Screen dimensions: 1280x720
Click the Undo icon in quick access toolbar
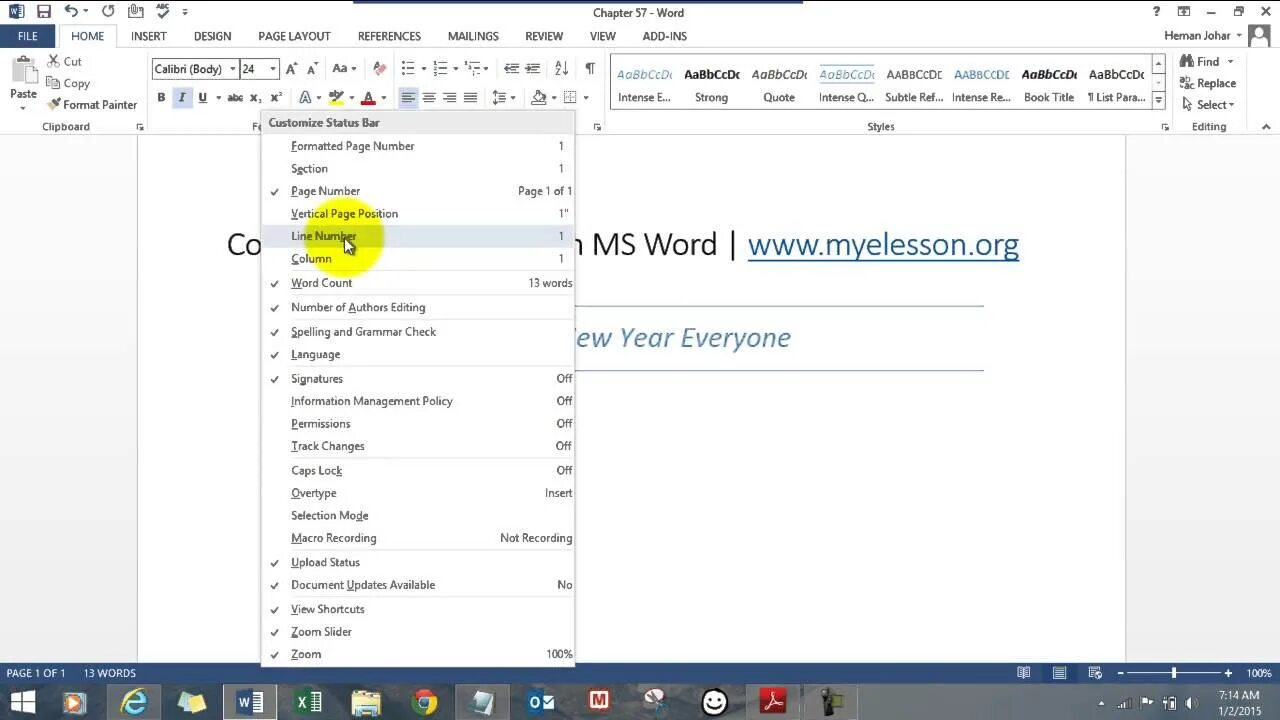tap(71, 12)
